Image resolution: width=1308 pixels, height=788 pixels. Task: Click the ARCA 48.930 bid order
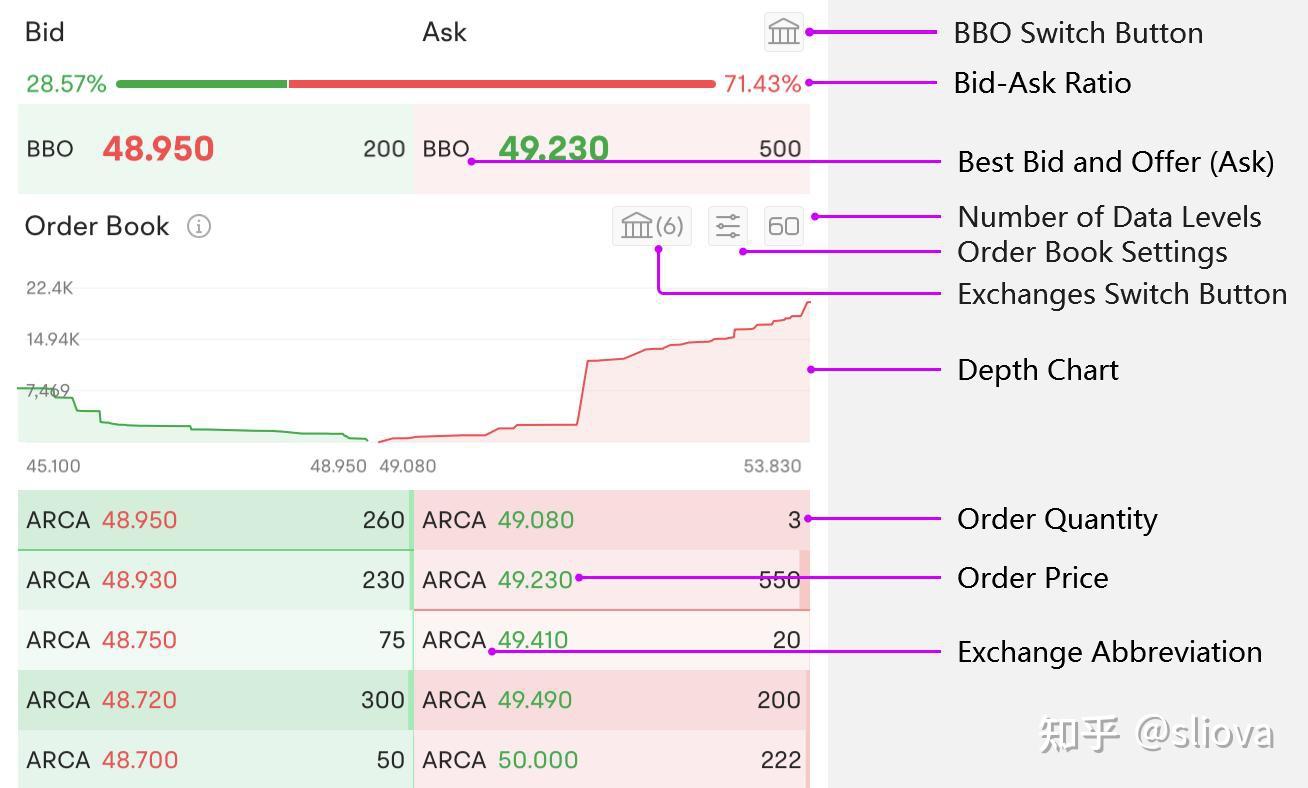[215, 580]
